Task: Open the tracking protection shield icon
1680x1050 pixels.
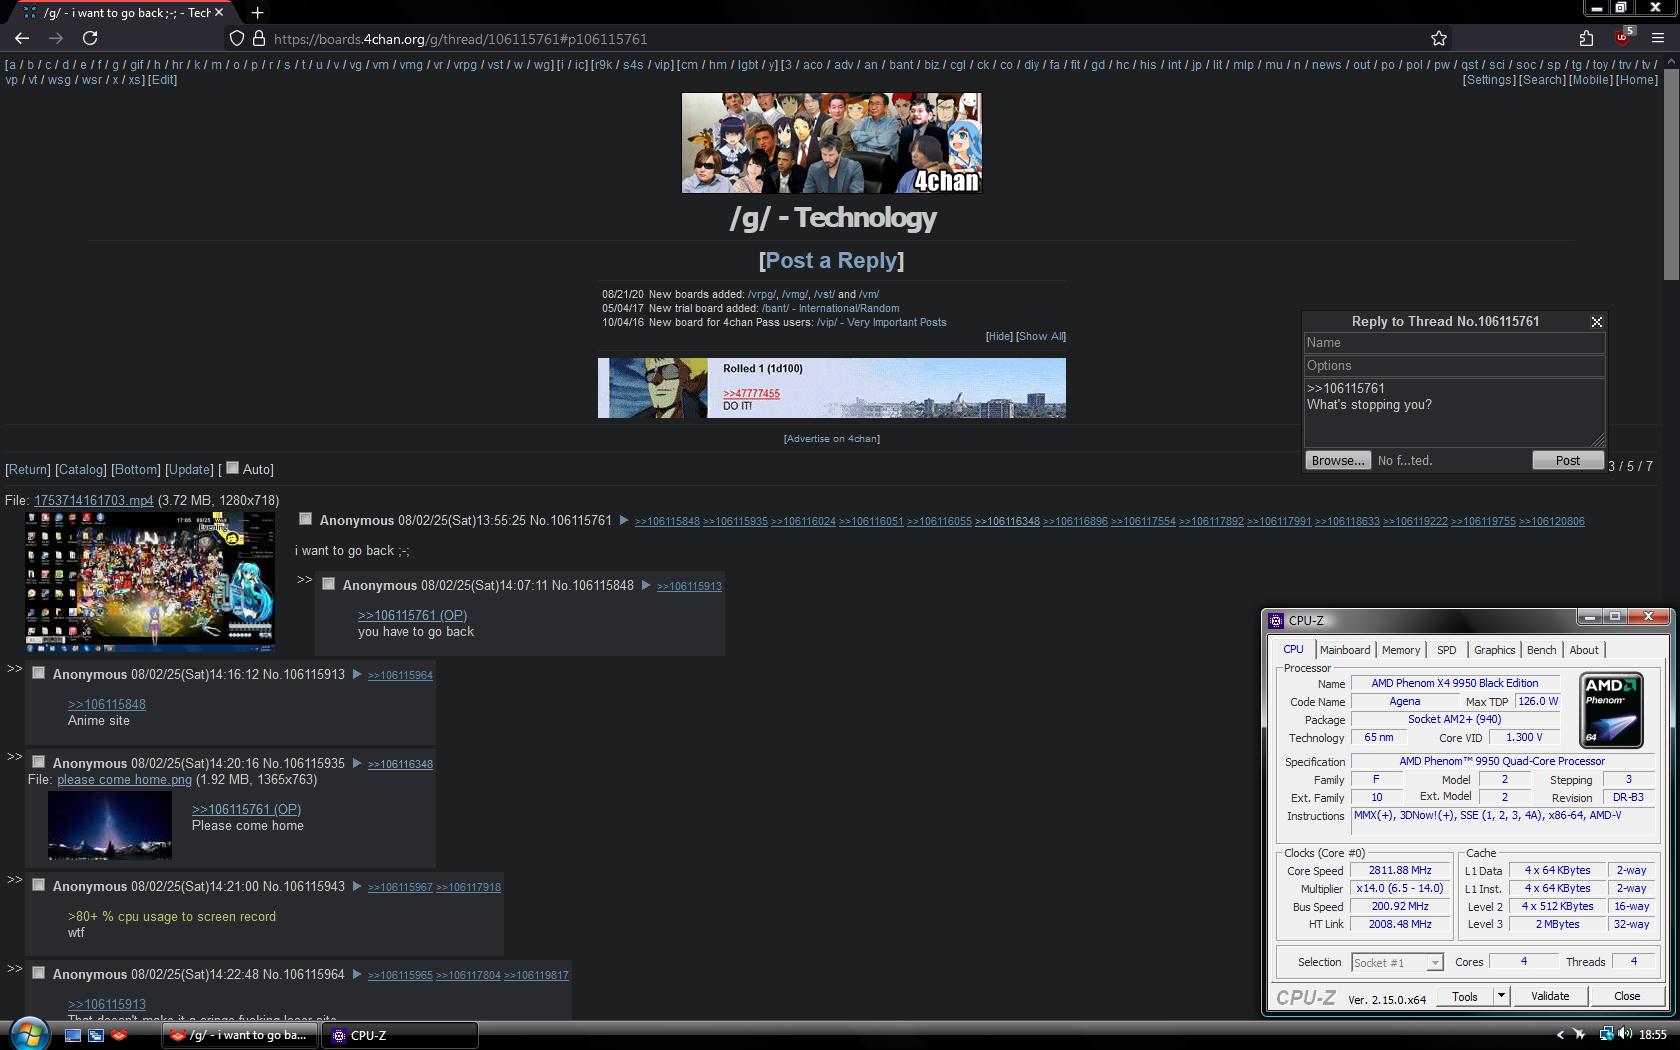Action: tap(237, 39)
